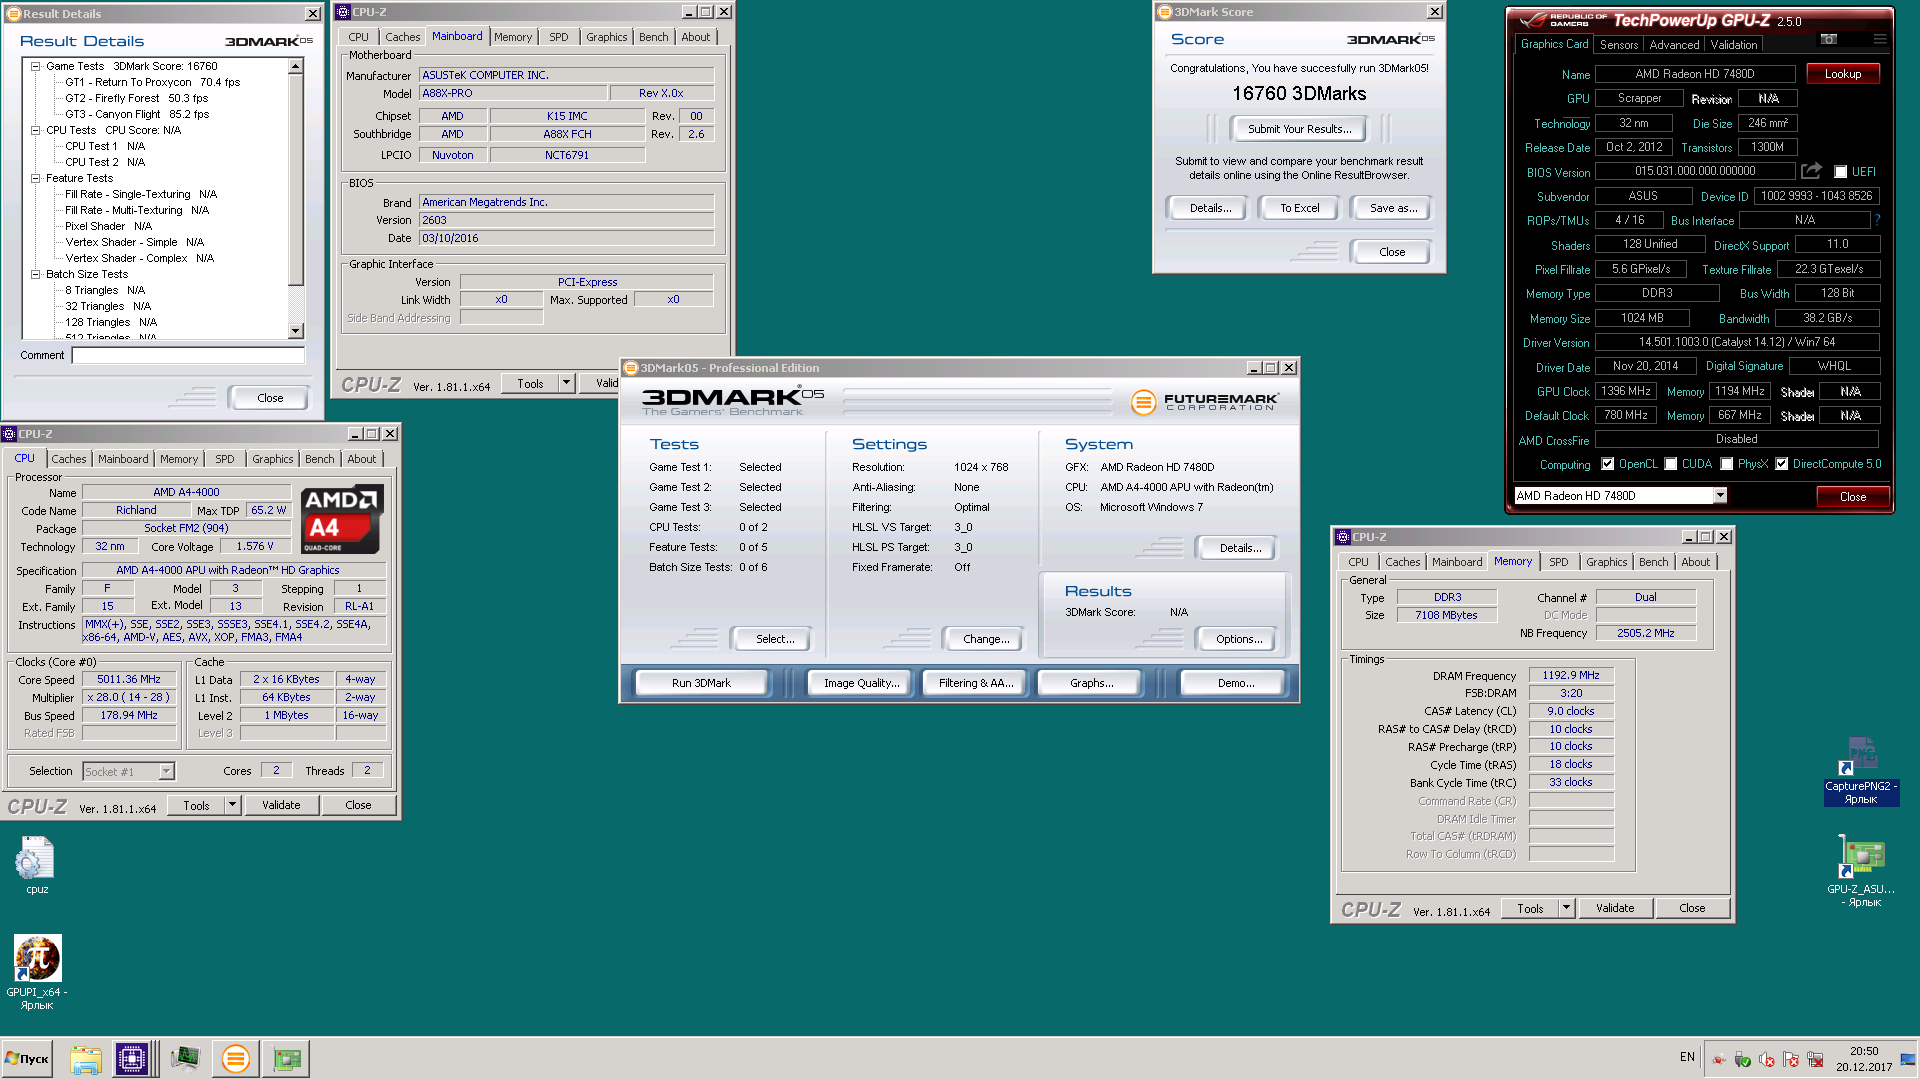Open the Пуск start button
Image resolution: width=1920 pixels, height=1080 pixels.
(x=27, y=1058)
